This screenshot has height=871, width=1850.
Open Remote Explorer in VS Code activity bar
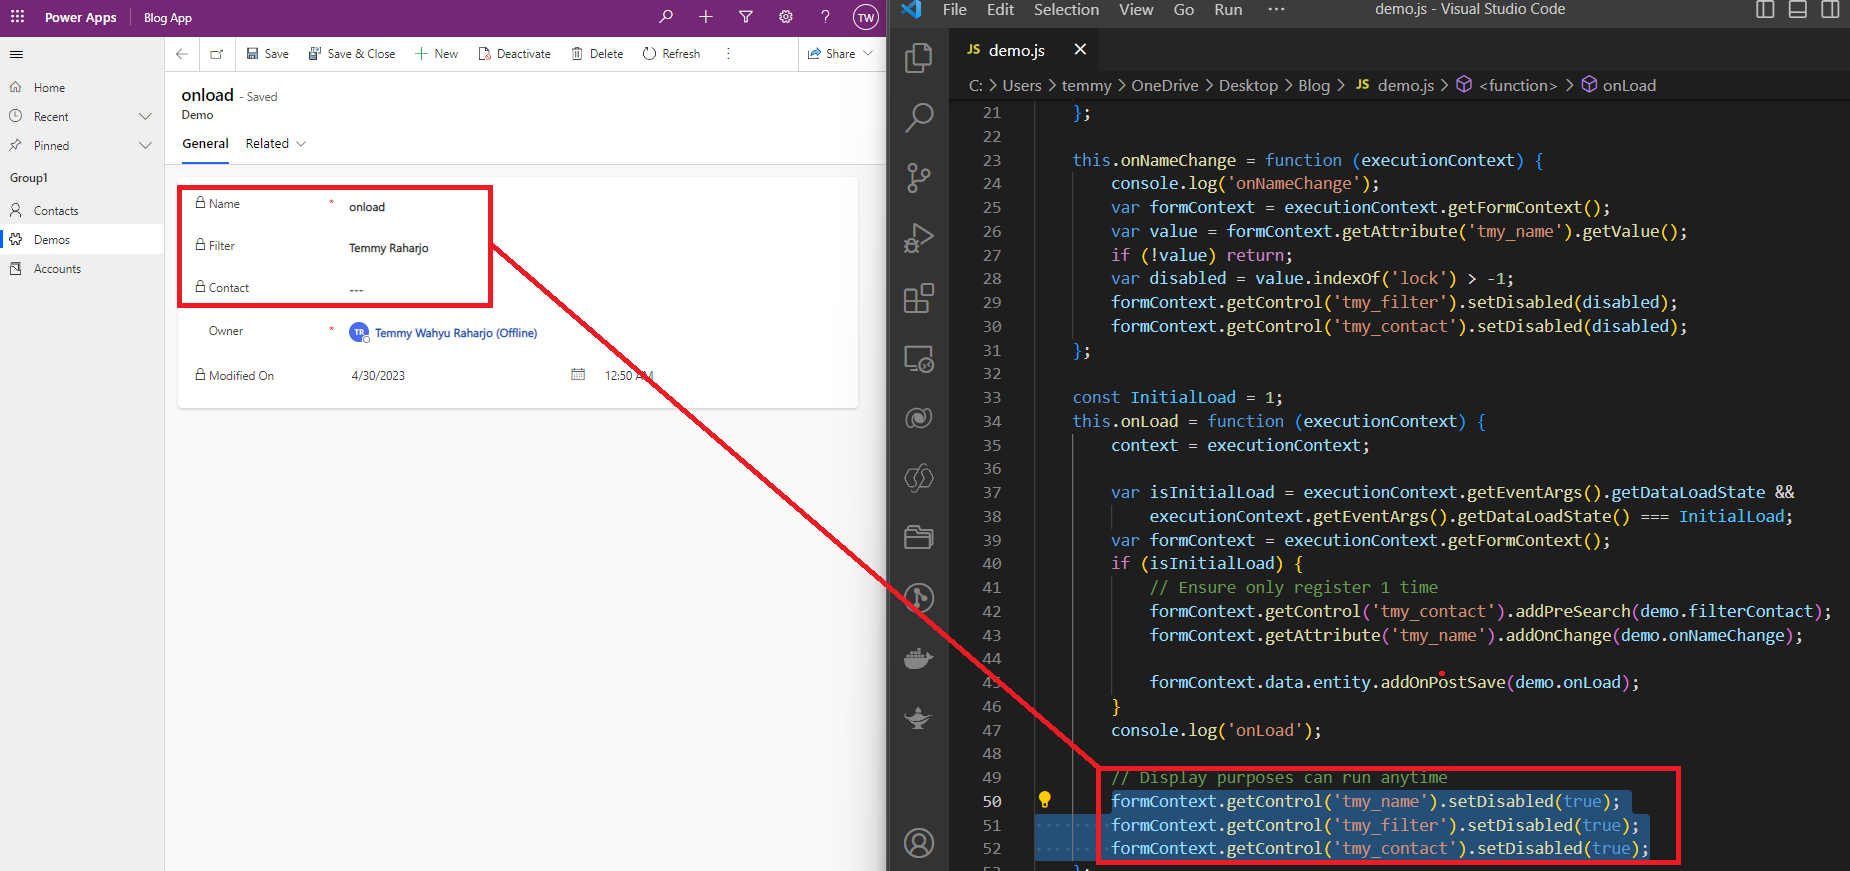(x=918, y=358)
